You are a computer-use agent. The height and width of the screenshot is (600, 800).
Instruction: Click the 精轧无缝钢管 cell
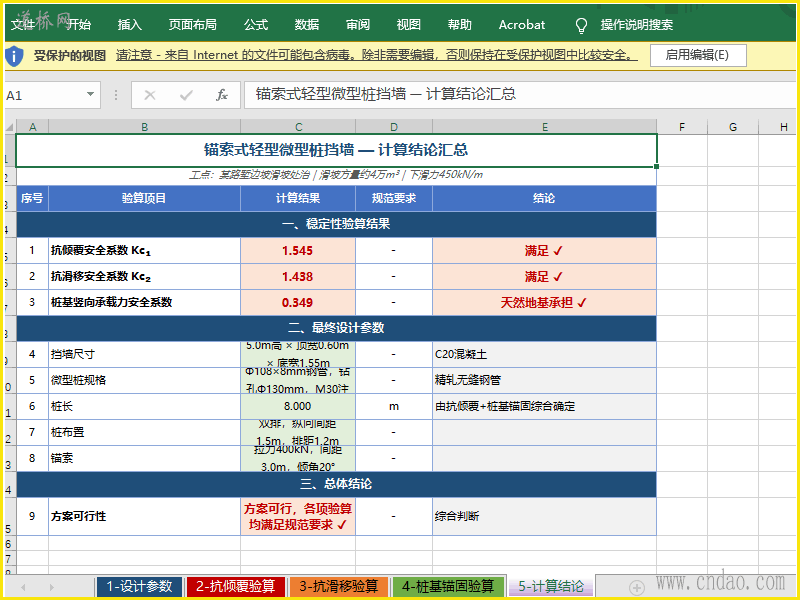[x=544, y=380]
